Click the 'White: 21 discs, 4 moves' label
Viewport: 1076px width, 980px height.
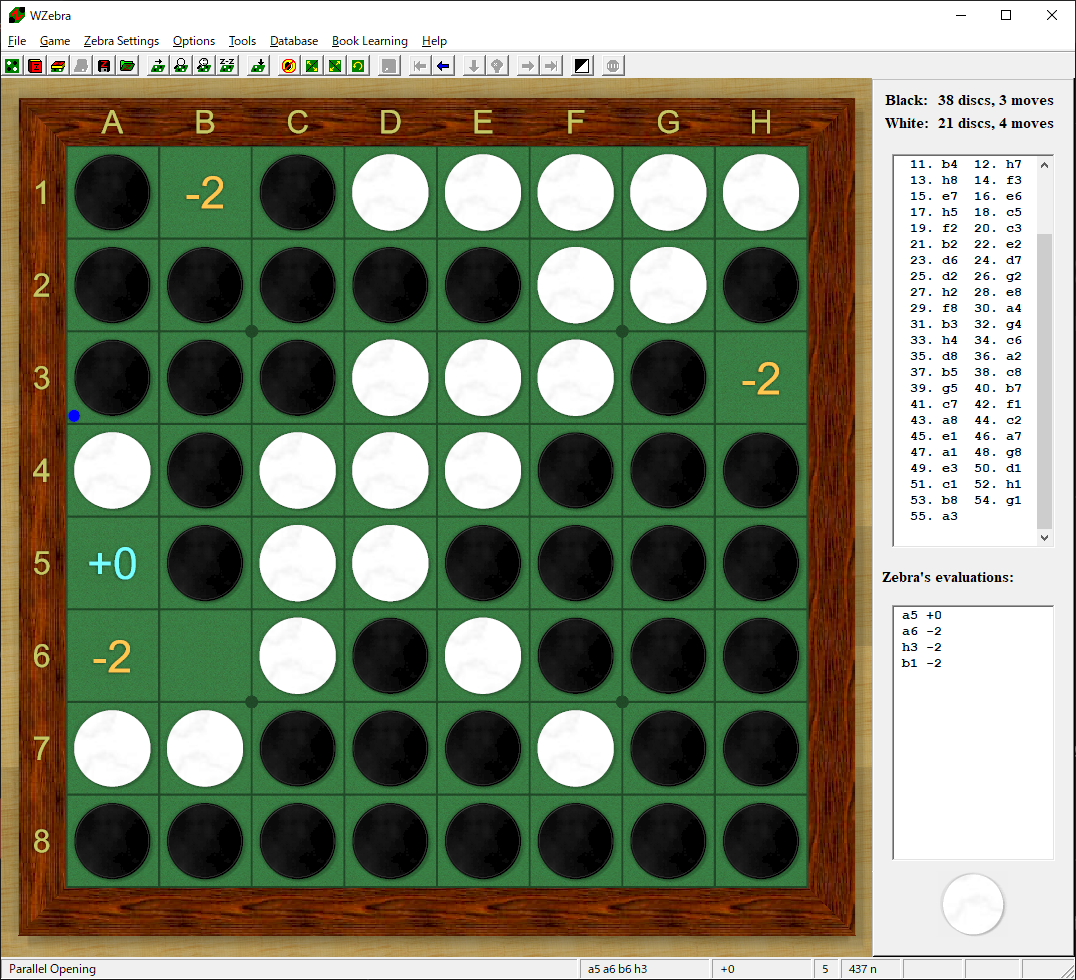(969, 124)
